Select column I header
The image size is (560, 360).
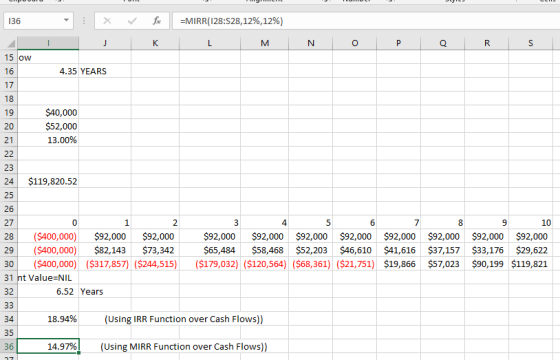click(x=48, y=43)
